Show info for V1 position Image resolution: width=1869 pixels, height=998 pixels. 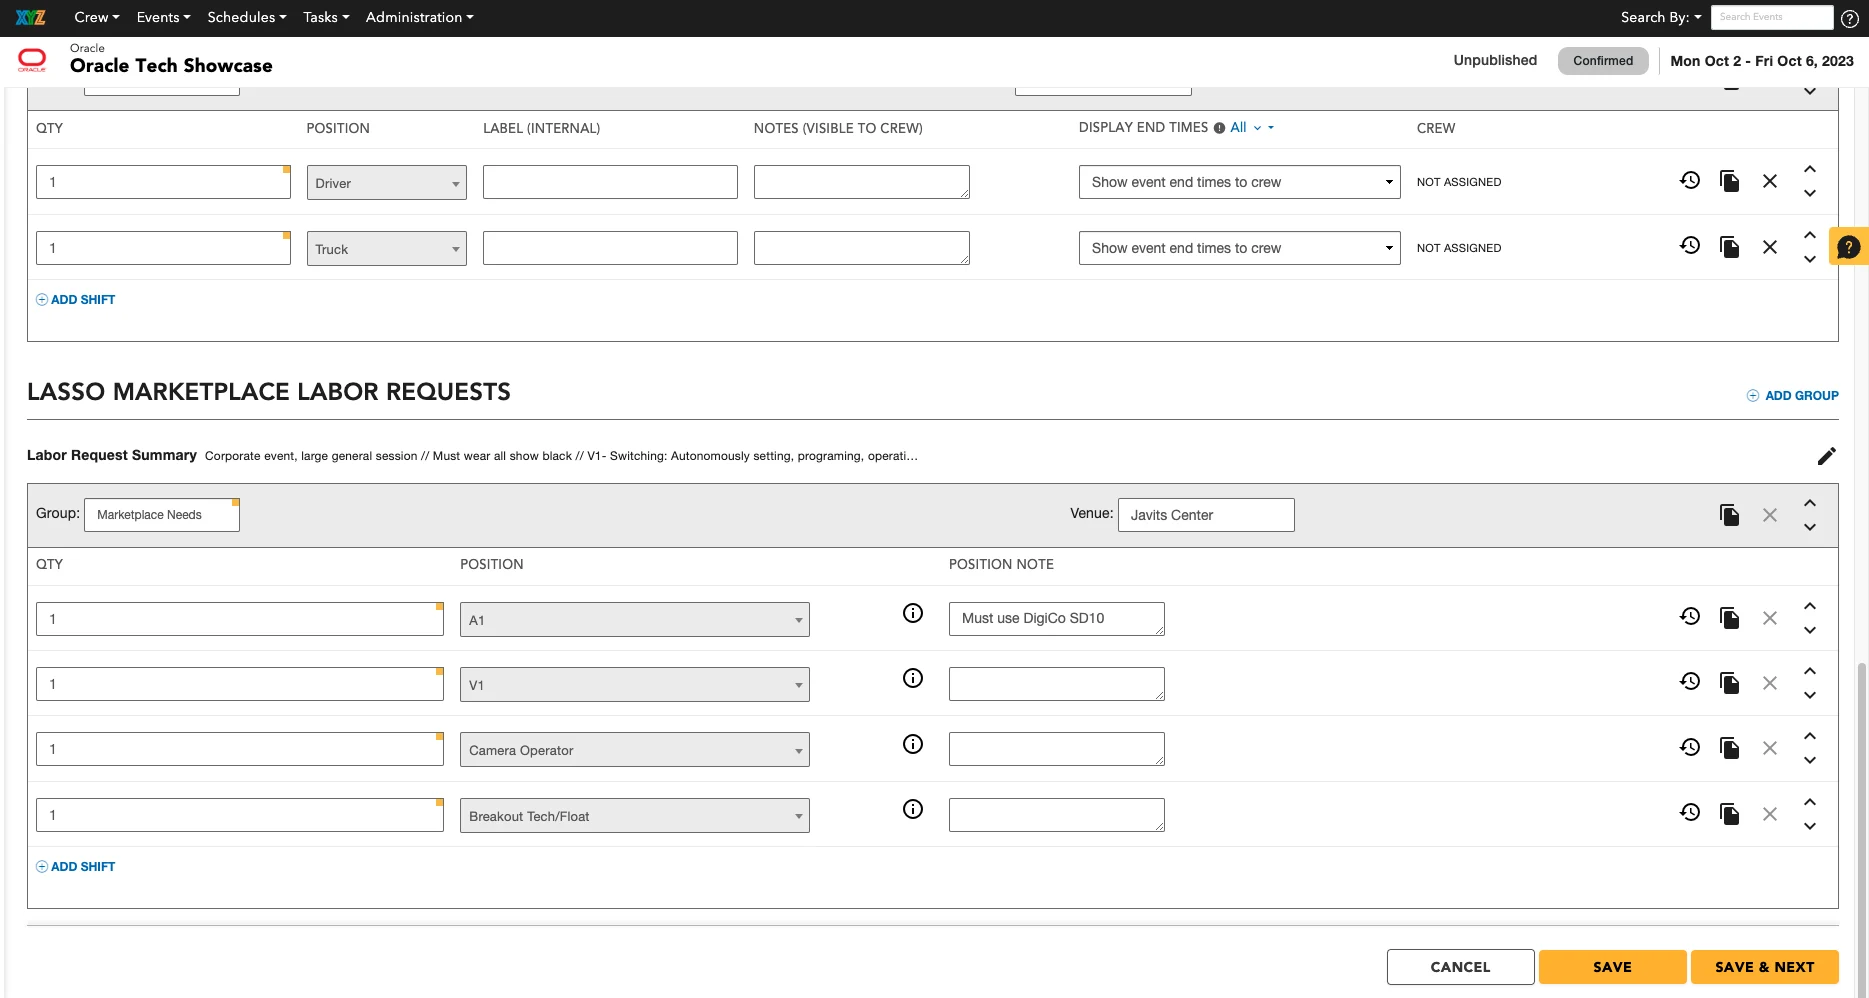[x=913, y=678]
